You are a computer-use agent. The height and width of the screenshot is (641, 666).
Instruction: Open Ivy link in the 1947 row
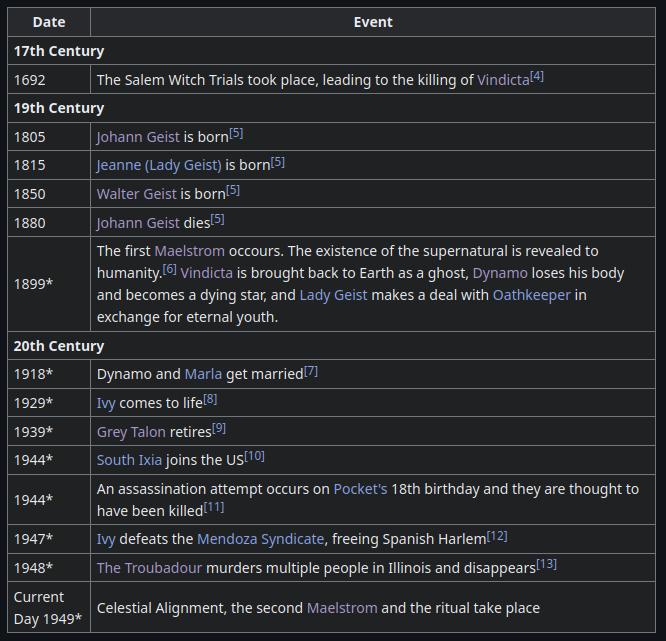coord(106,539)
